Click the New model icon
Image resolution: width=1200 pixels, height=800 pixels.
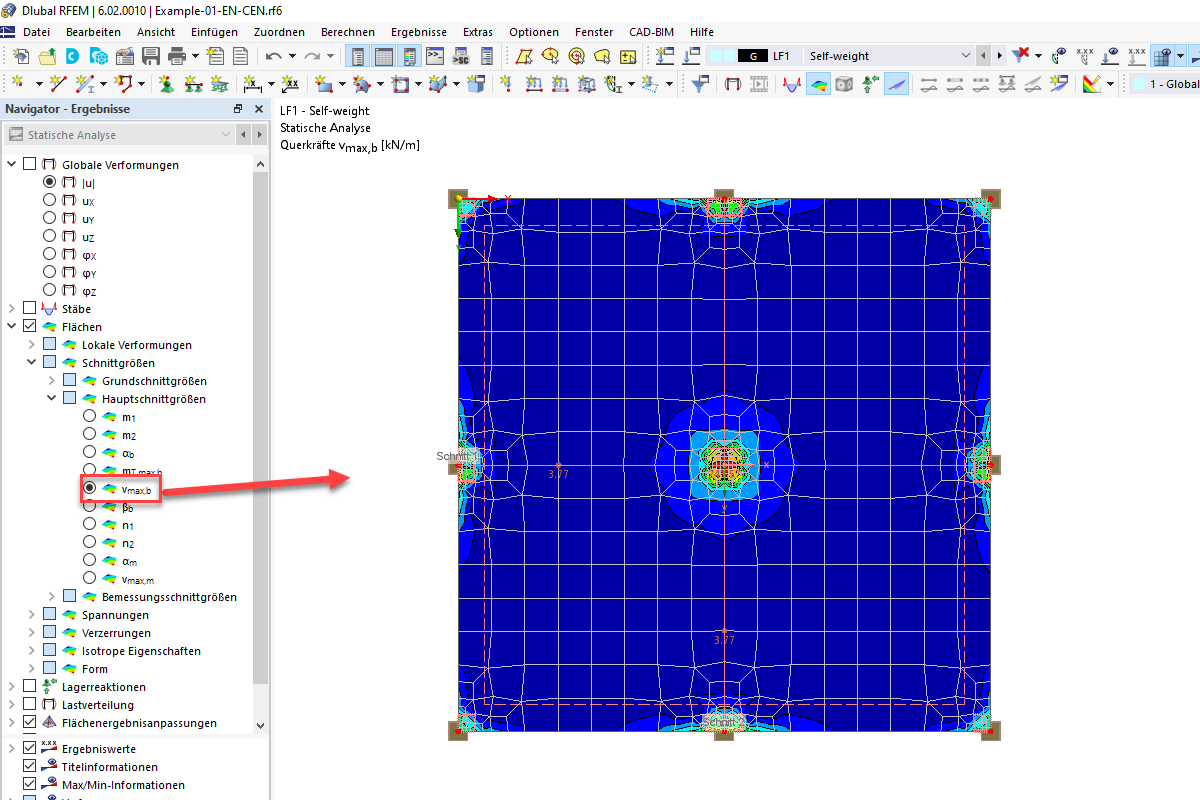click(21, 56)
